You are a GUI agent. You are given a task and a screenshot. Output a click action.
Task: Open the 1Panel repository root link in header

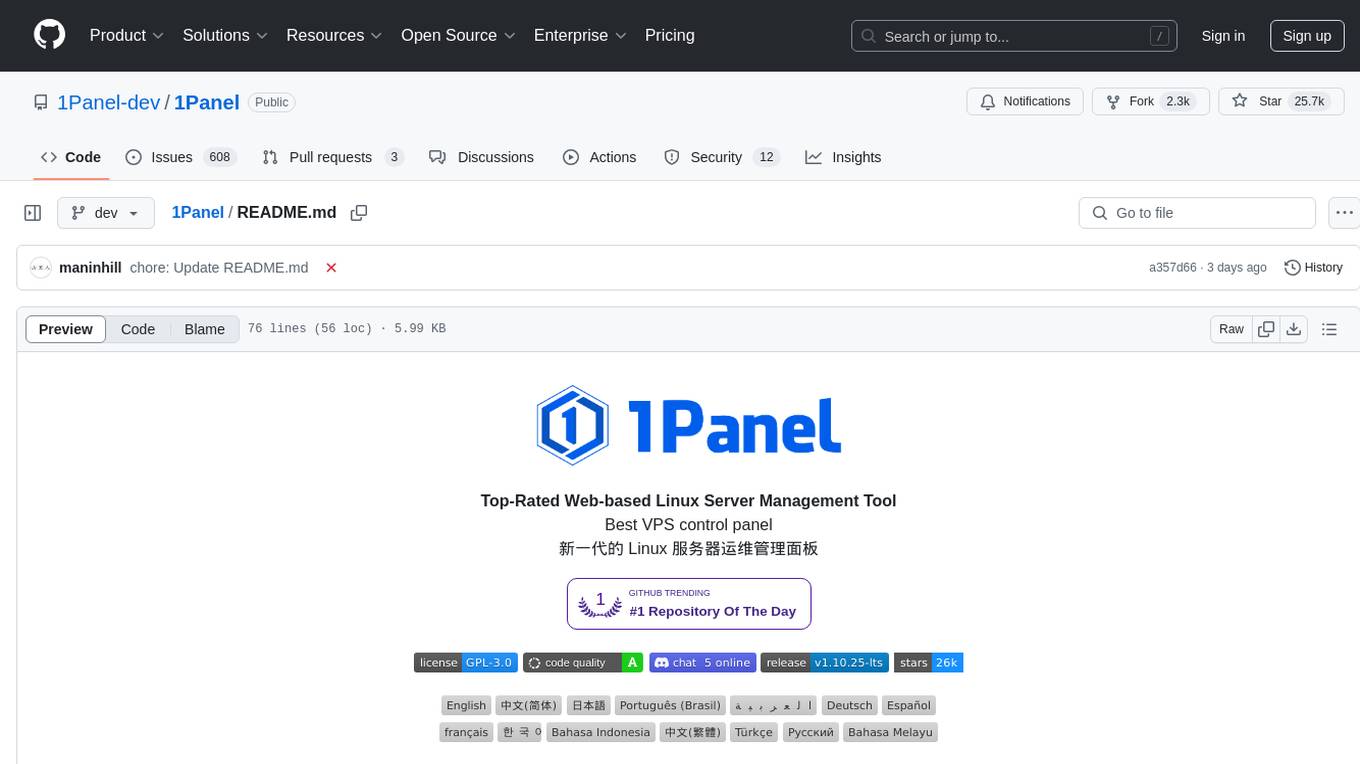(207, 102)
